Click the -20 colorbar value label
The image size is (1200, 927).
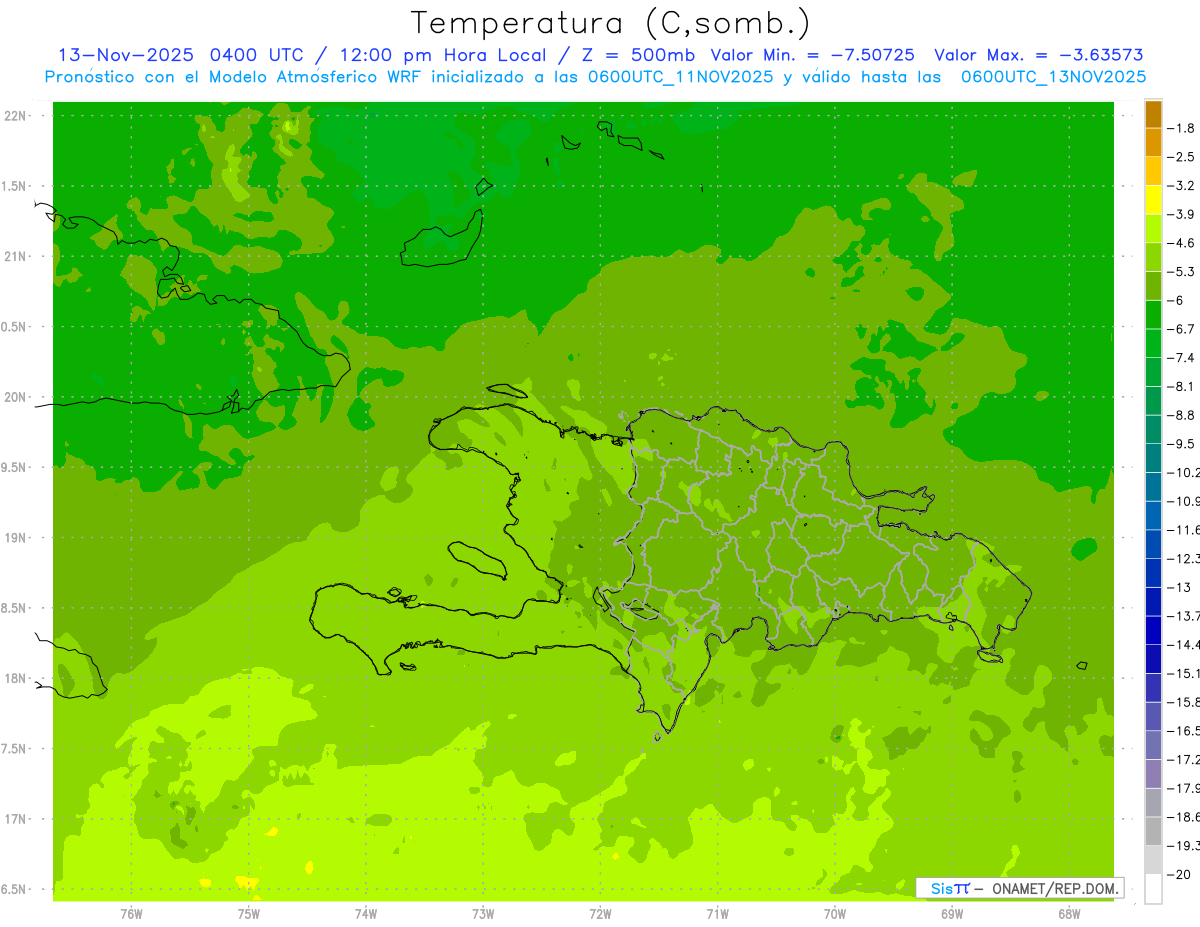1178,875
